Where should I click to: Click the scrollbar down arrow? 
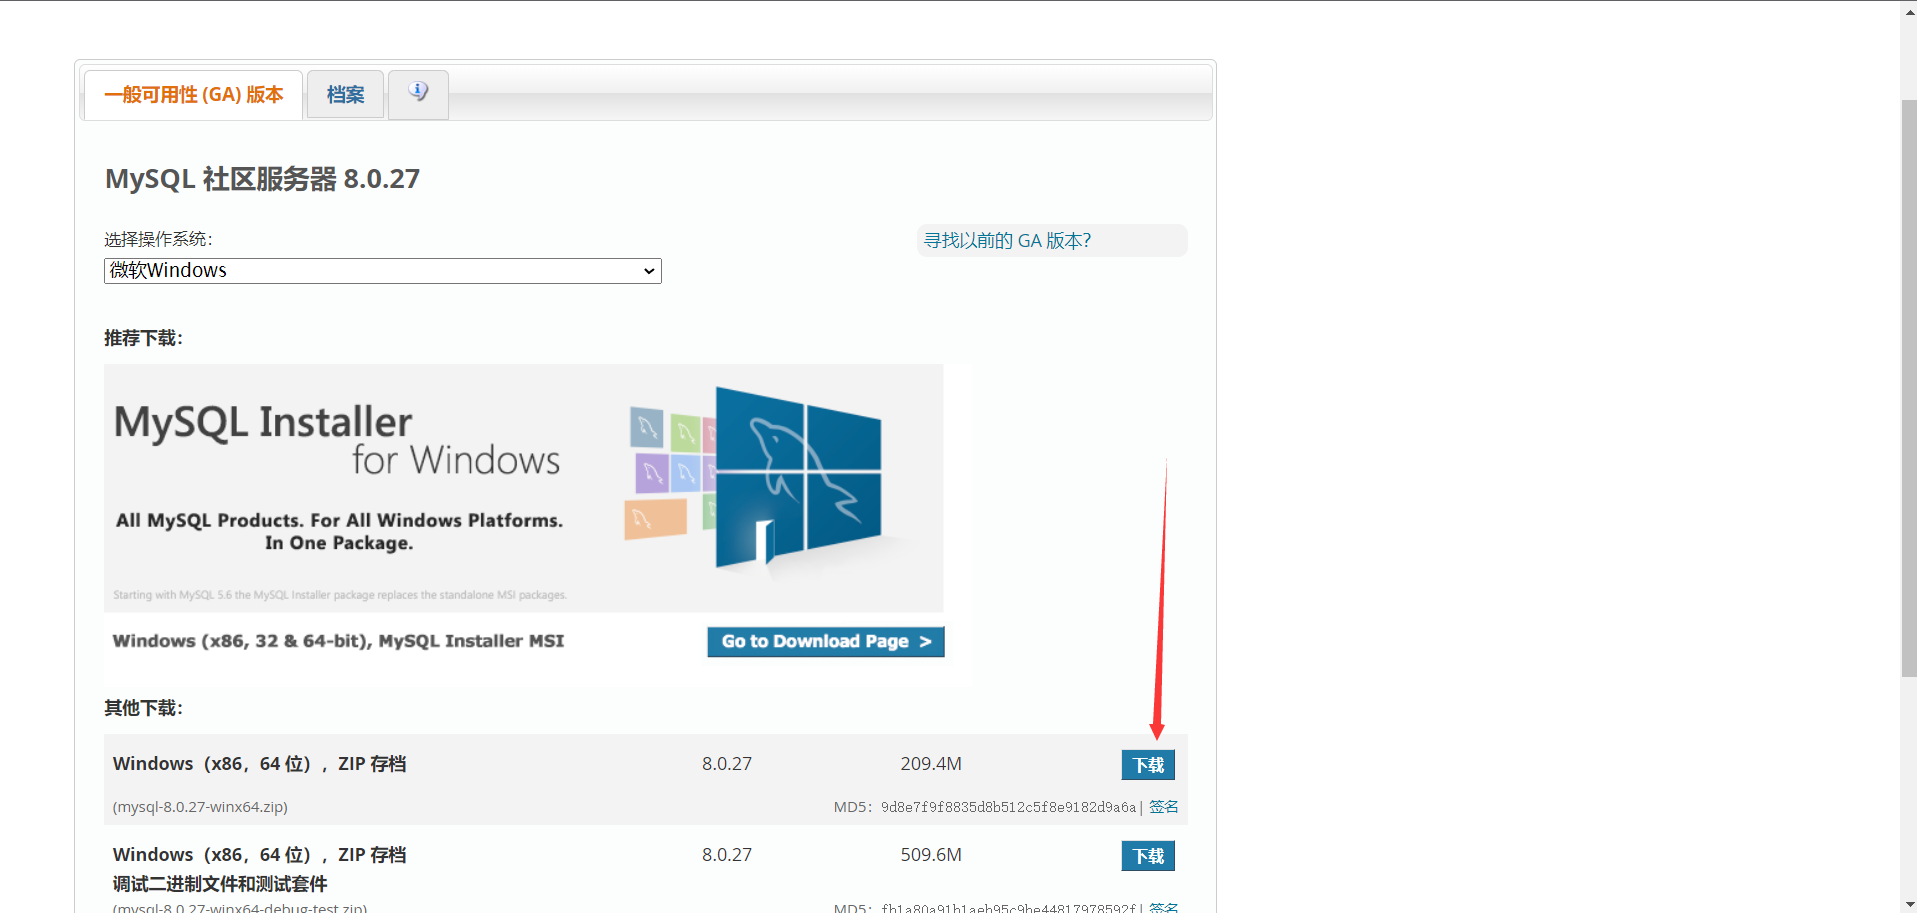pyautogui.click(x=1908, y=903)
